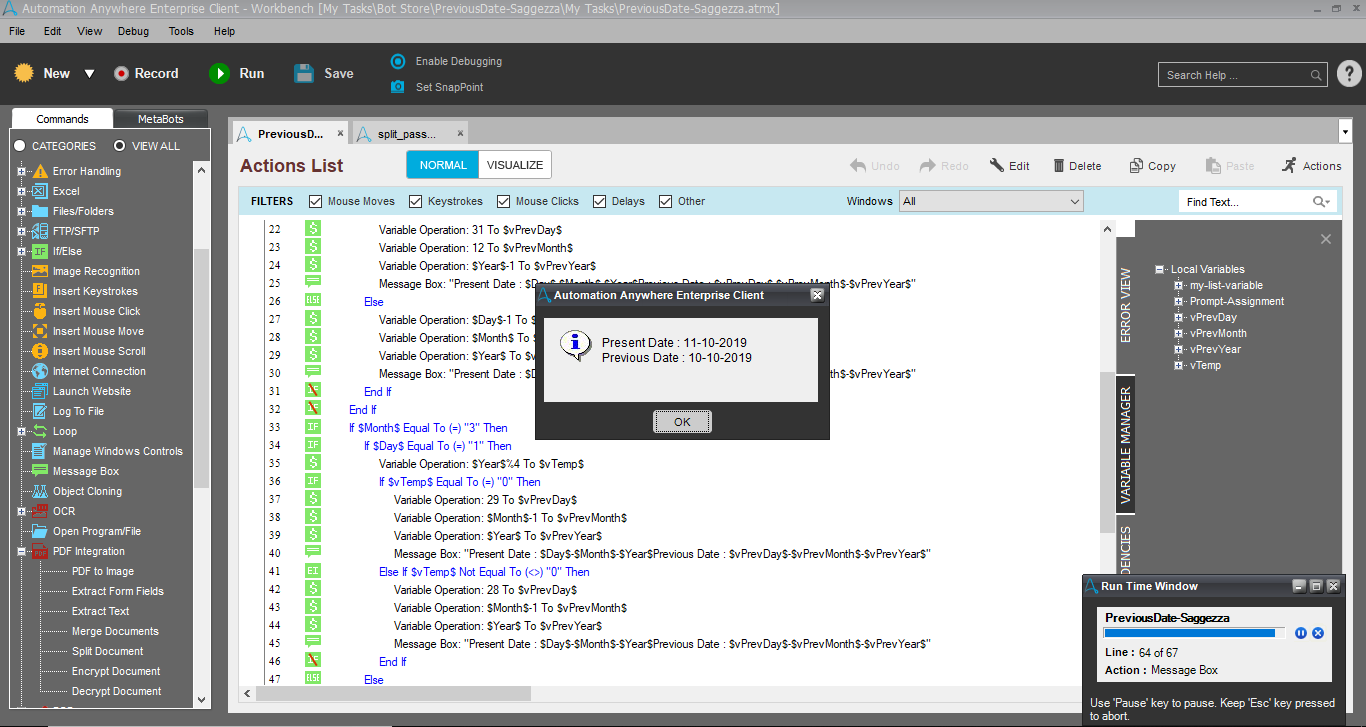Select the Image Recognition command icon
This screenshot has width=1366, height=727.
point(40,271)
